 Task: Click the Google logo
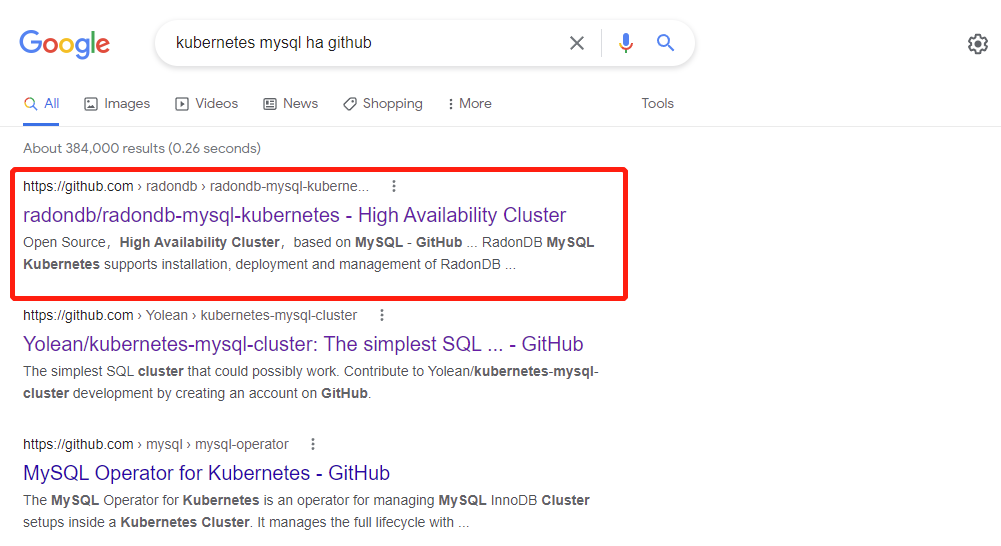[x=65, y=44]
